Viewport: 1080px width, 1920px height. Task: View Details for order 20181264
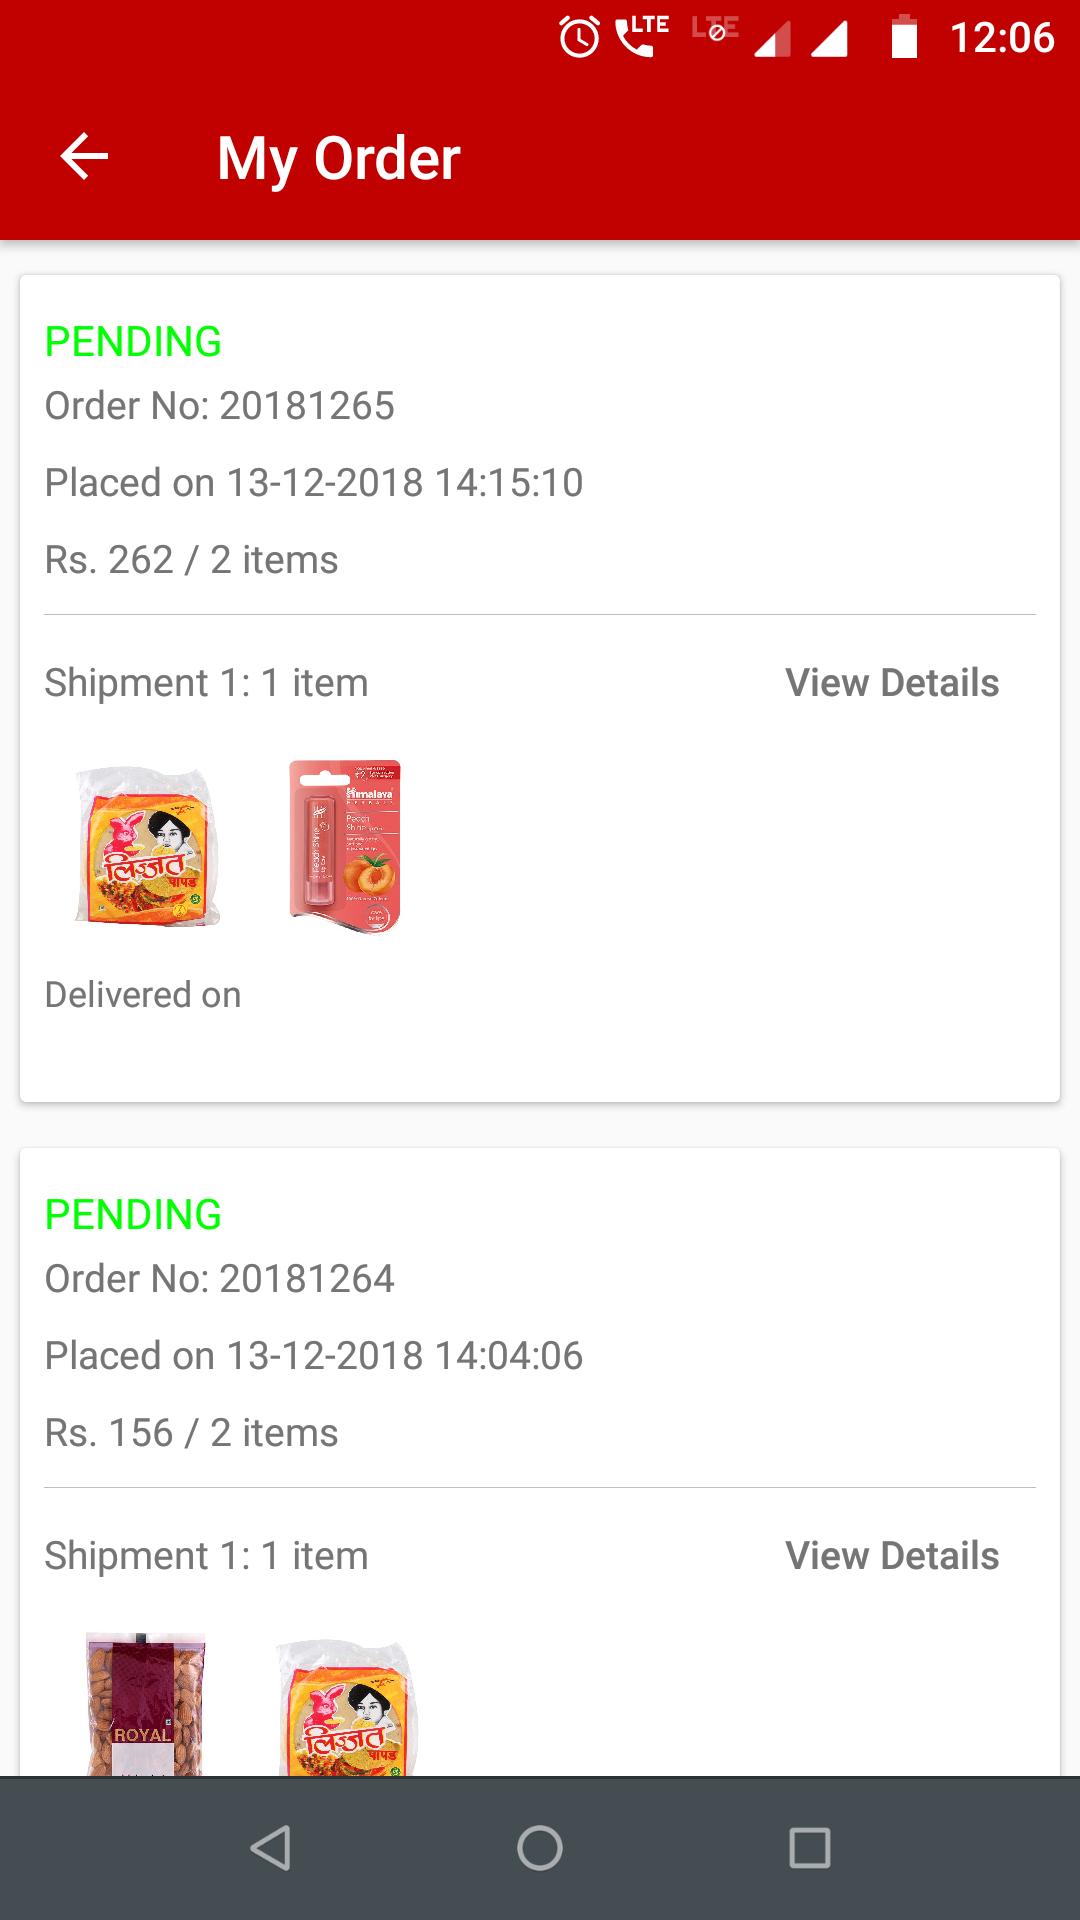892,1556
